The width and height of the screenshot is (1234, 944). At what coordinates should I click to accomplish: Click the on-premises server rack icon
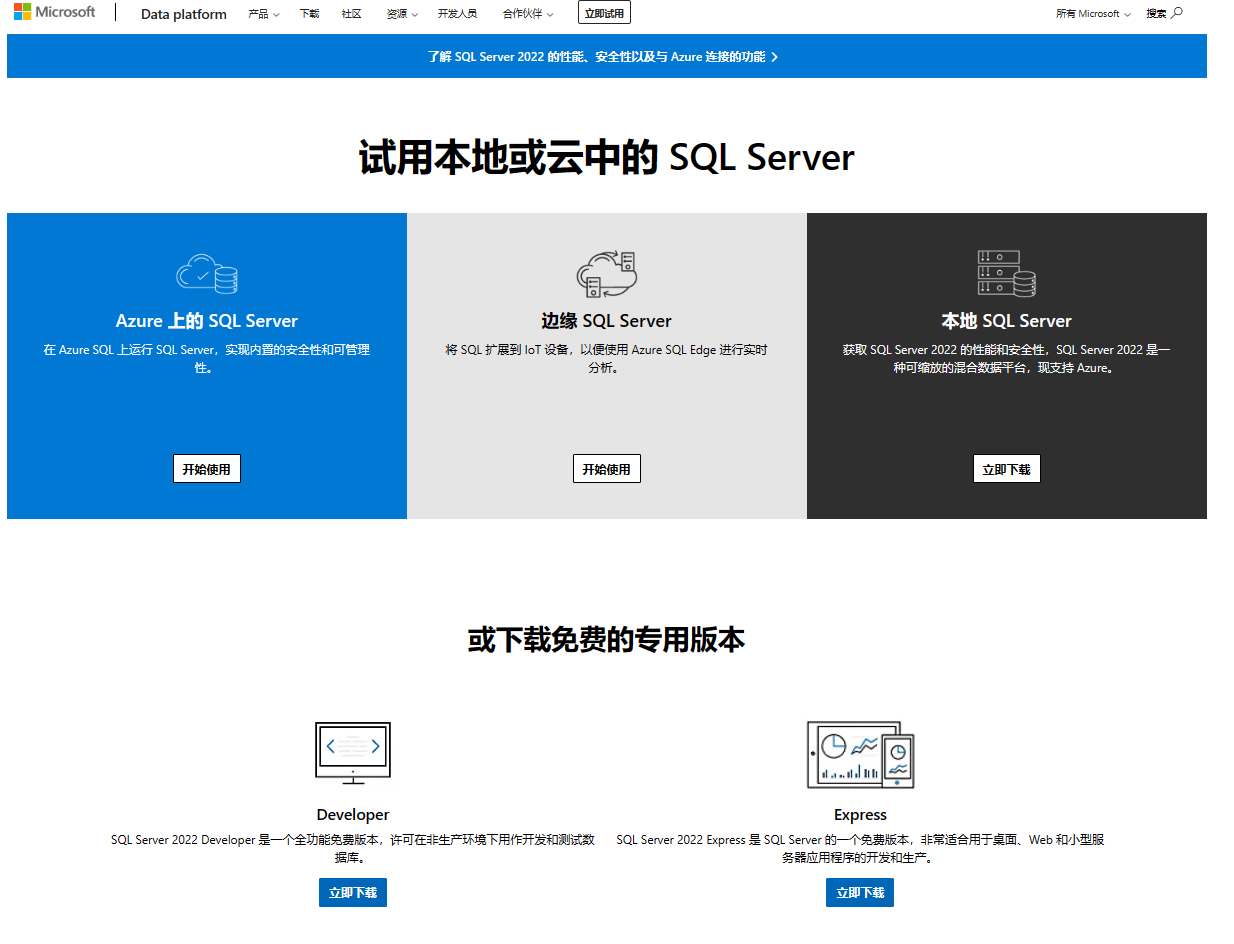click(1007, 273)
